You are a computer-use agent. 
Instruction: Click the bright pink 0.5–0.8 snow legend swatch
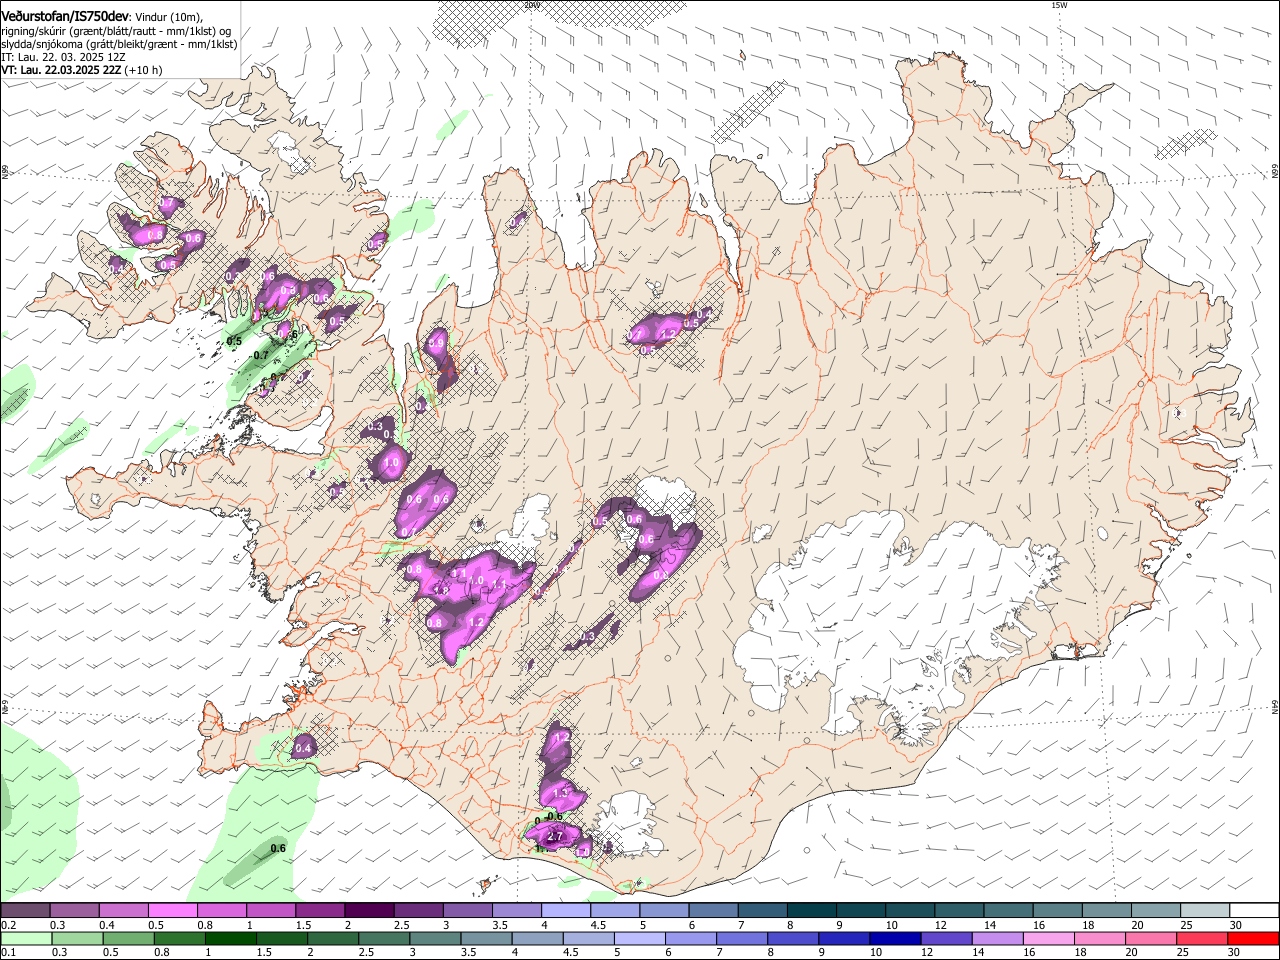click(172, 911)
